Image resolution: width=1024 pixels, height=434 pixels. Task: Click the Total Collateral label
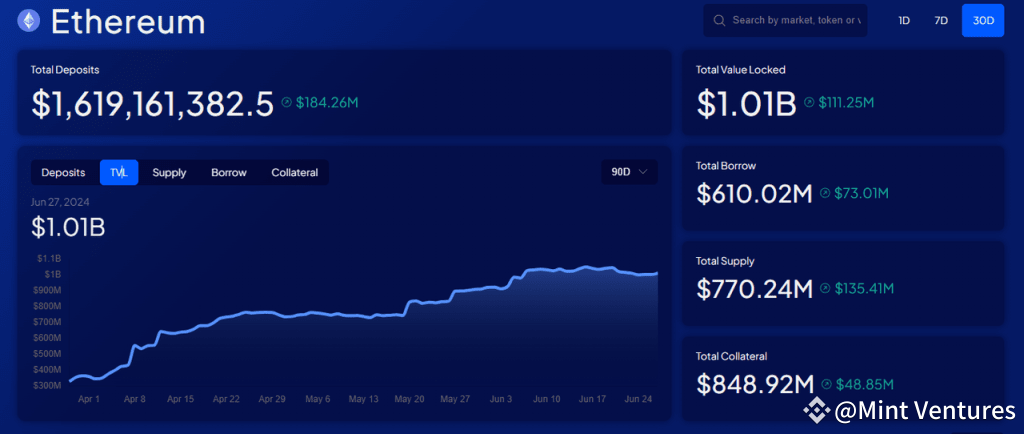coord(731,356)
